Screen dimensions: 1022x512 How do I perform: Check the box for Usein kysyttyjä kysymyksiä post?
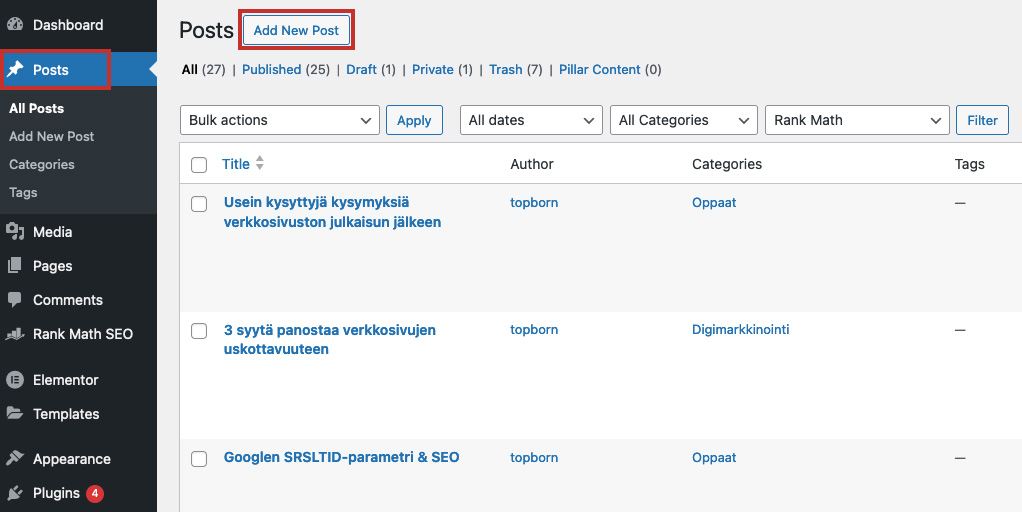coord(199,204)
